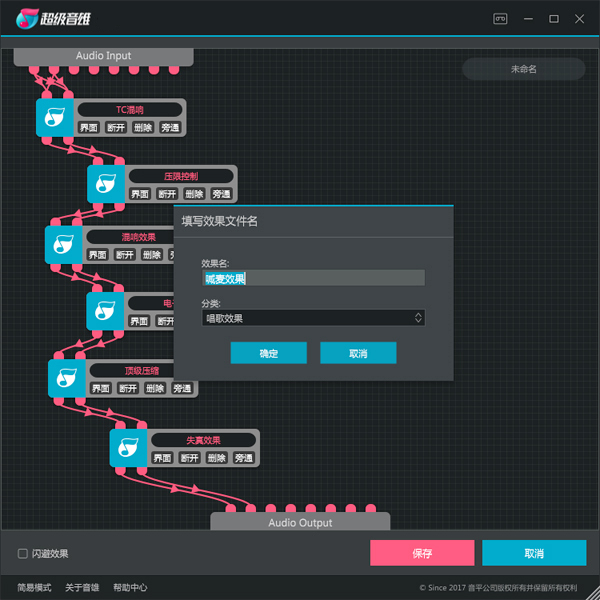Click the 混响效果 node plugin icon
Screen dimensions: 600x600
point(64,244)
